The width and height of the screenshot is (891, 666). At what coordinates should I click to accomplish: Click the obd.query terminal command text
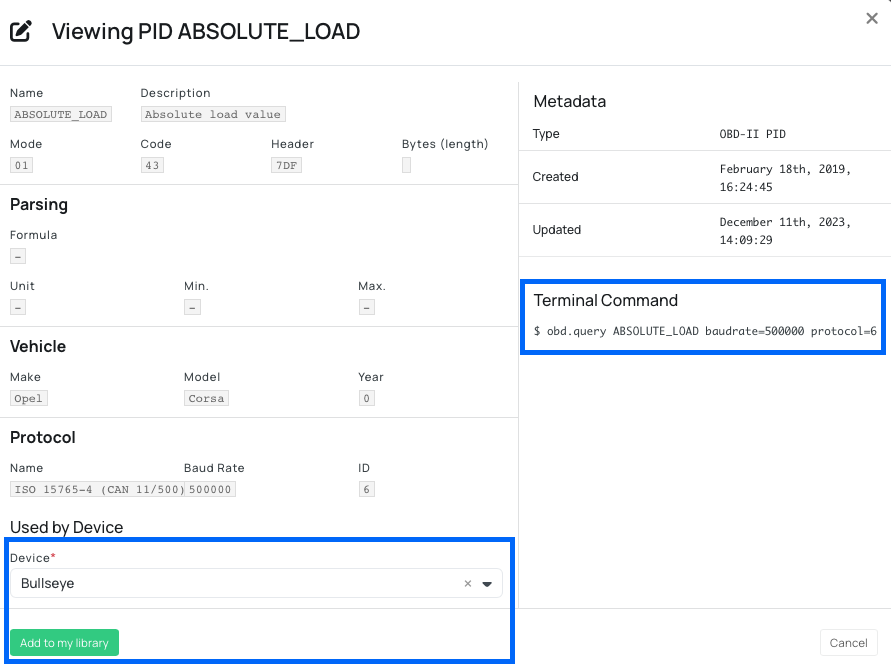(x=704, y=330)
